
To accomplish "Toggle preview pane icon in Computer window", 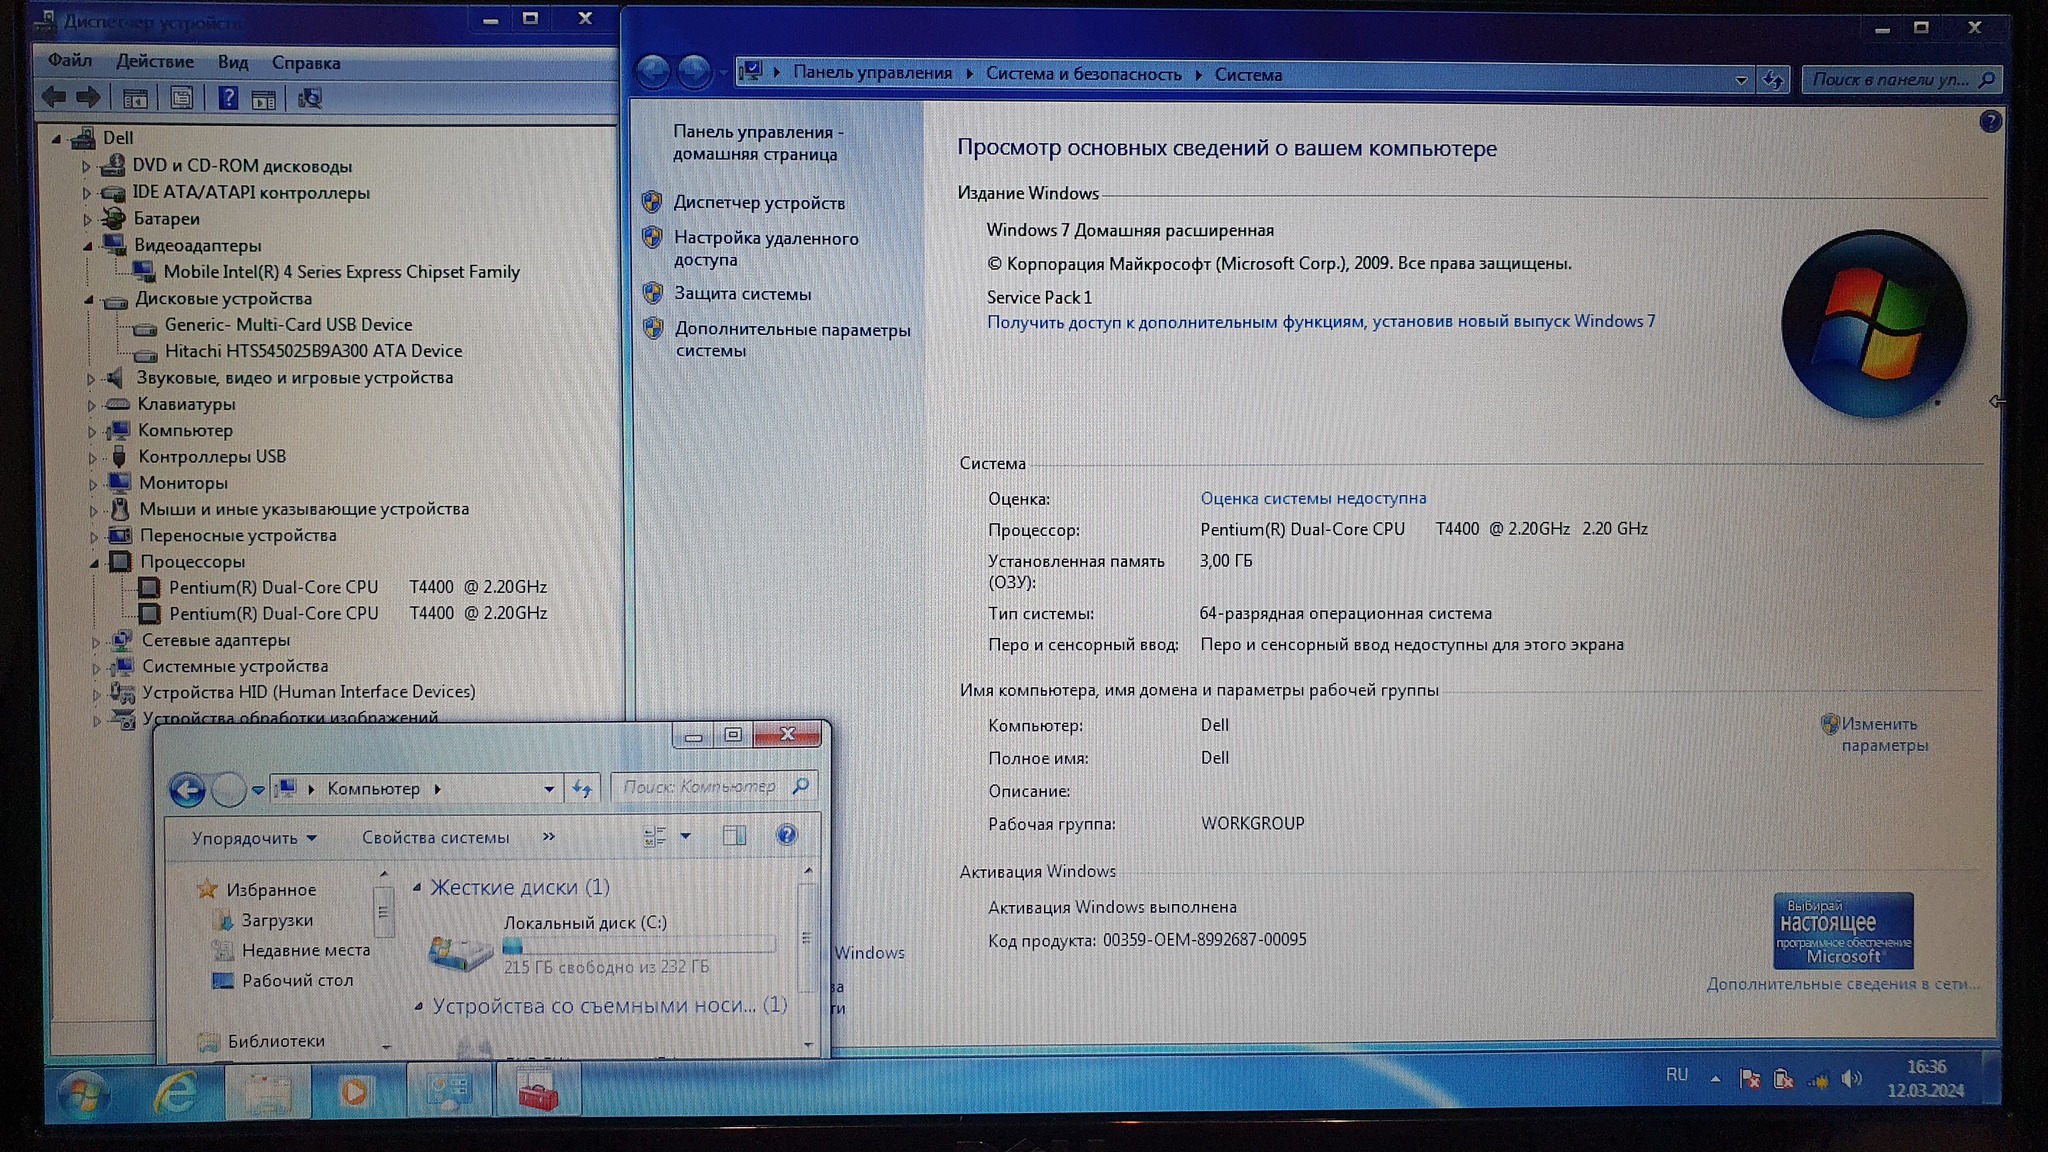I will click(x=734, y=836).
